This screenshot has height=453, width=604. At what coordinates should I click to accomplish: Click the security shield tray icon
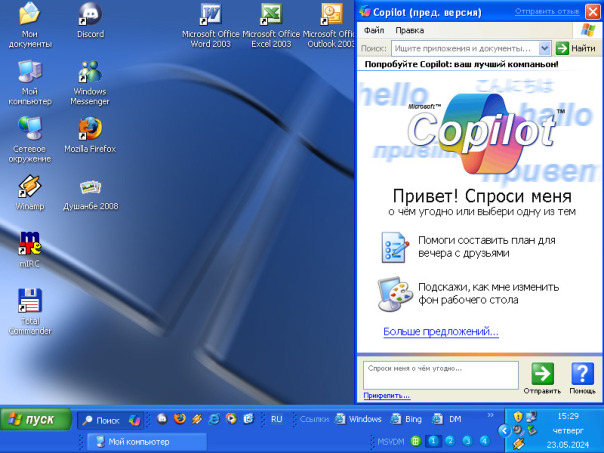tap(518, 416)
